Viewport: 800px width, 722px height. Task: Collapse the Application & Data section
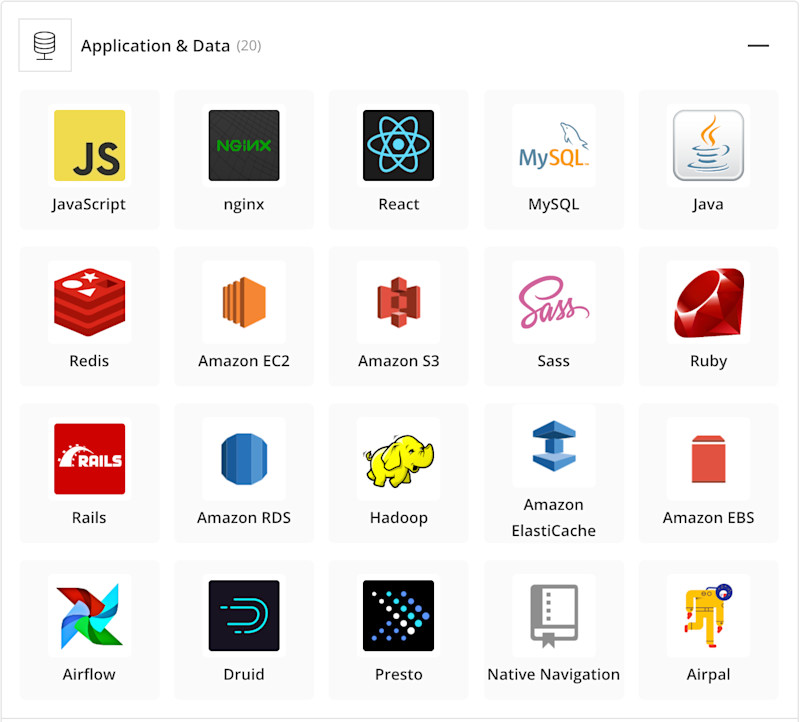point(758,45)
